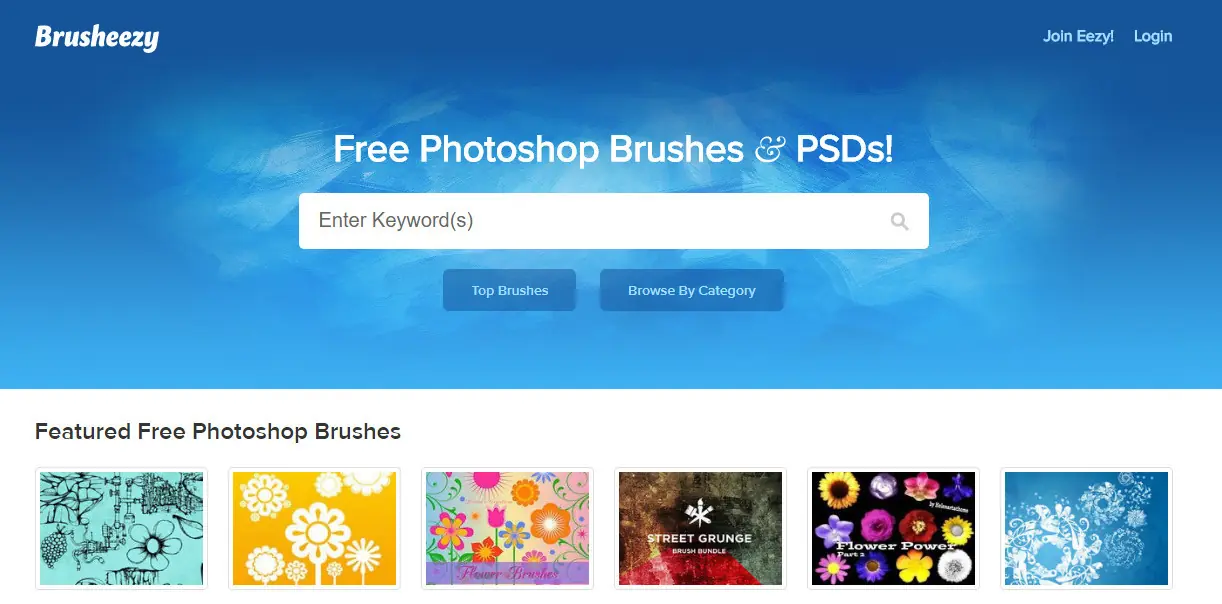Open the Flower Power Part 2 thumbnail
Screen dimensions: 1222x604
pyautogui.click(x=893, y=529)
